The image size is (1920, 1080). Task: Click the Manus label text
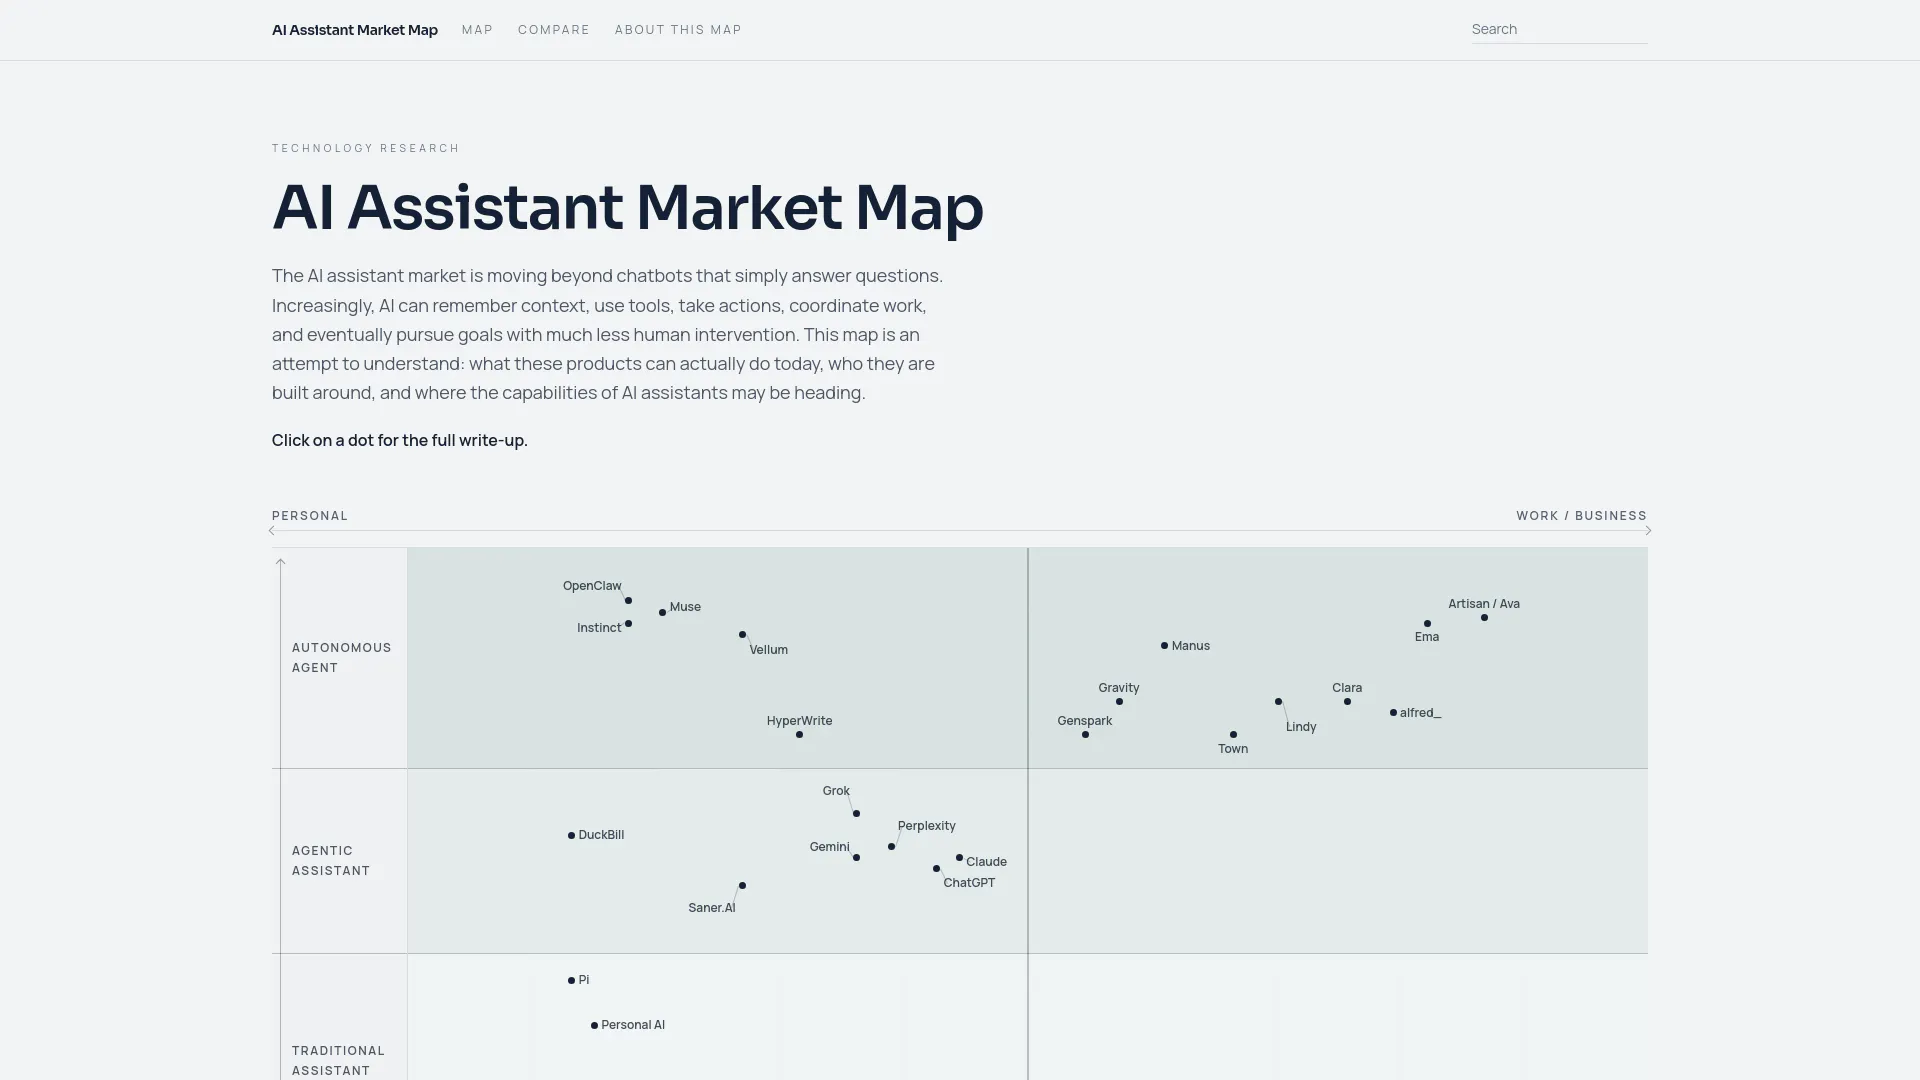pos(1190,646)
